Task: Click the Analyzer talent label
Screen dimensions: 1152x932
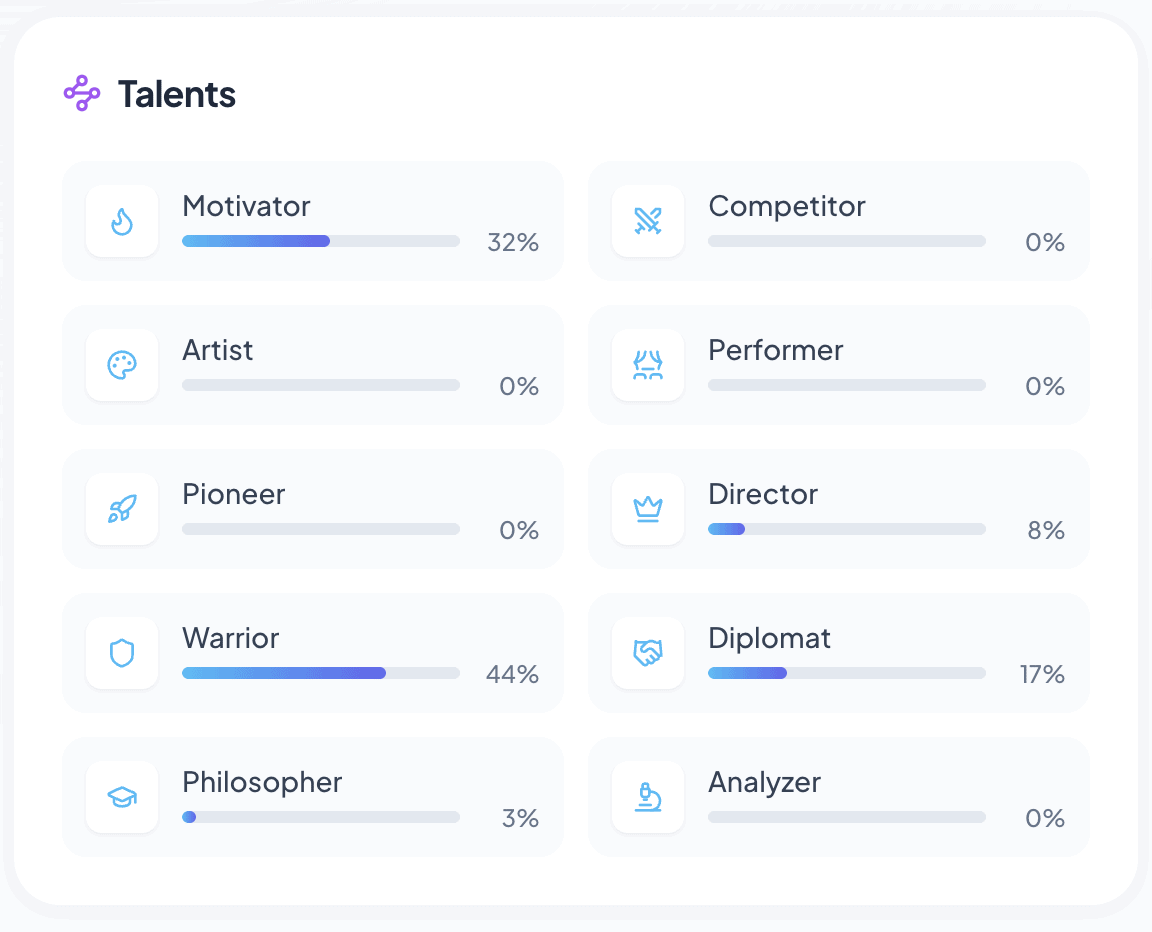Action: tap(764, 782)
